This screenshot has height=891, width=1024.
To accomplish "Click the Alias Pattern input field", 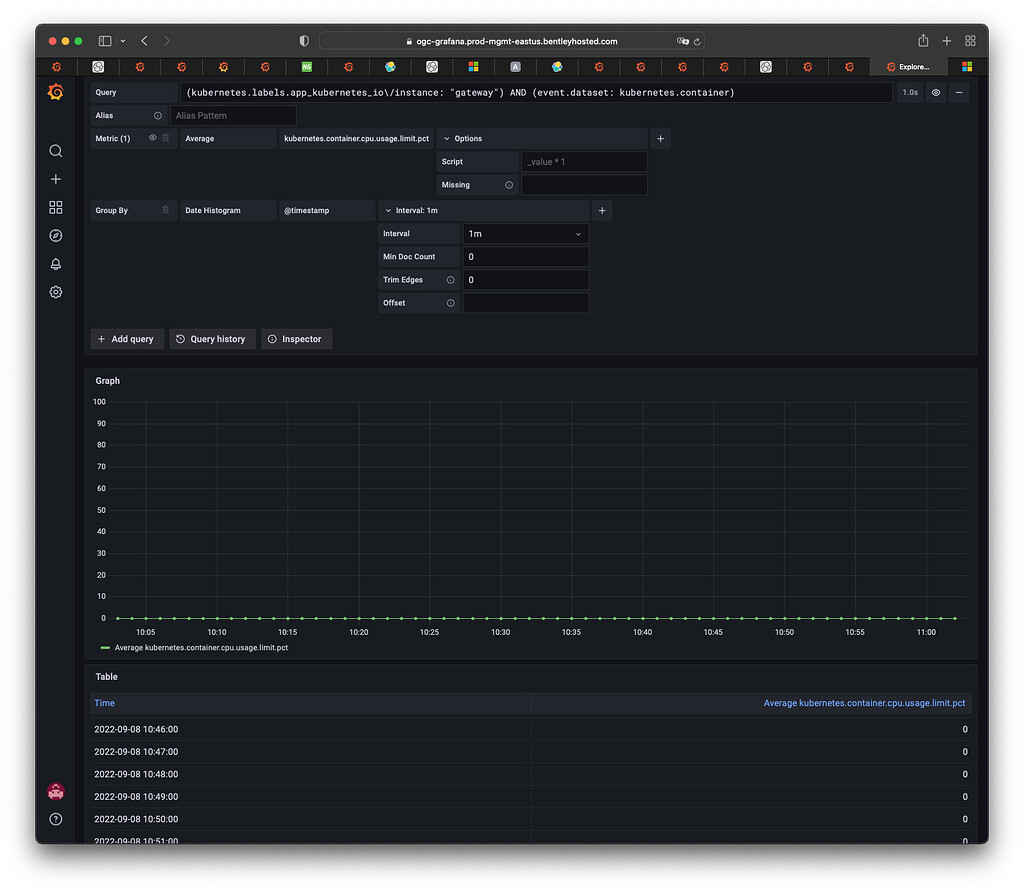I will [233, 115].
